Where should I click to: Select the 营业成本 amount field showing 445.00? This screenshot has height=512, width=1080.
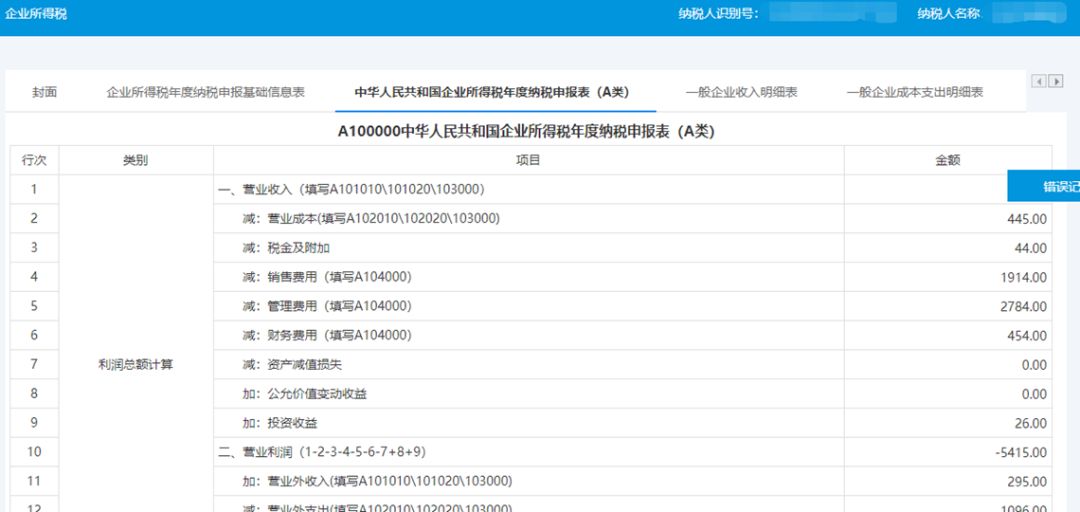[x=947, y=219]
